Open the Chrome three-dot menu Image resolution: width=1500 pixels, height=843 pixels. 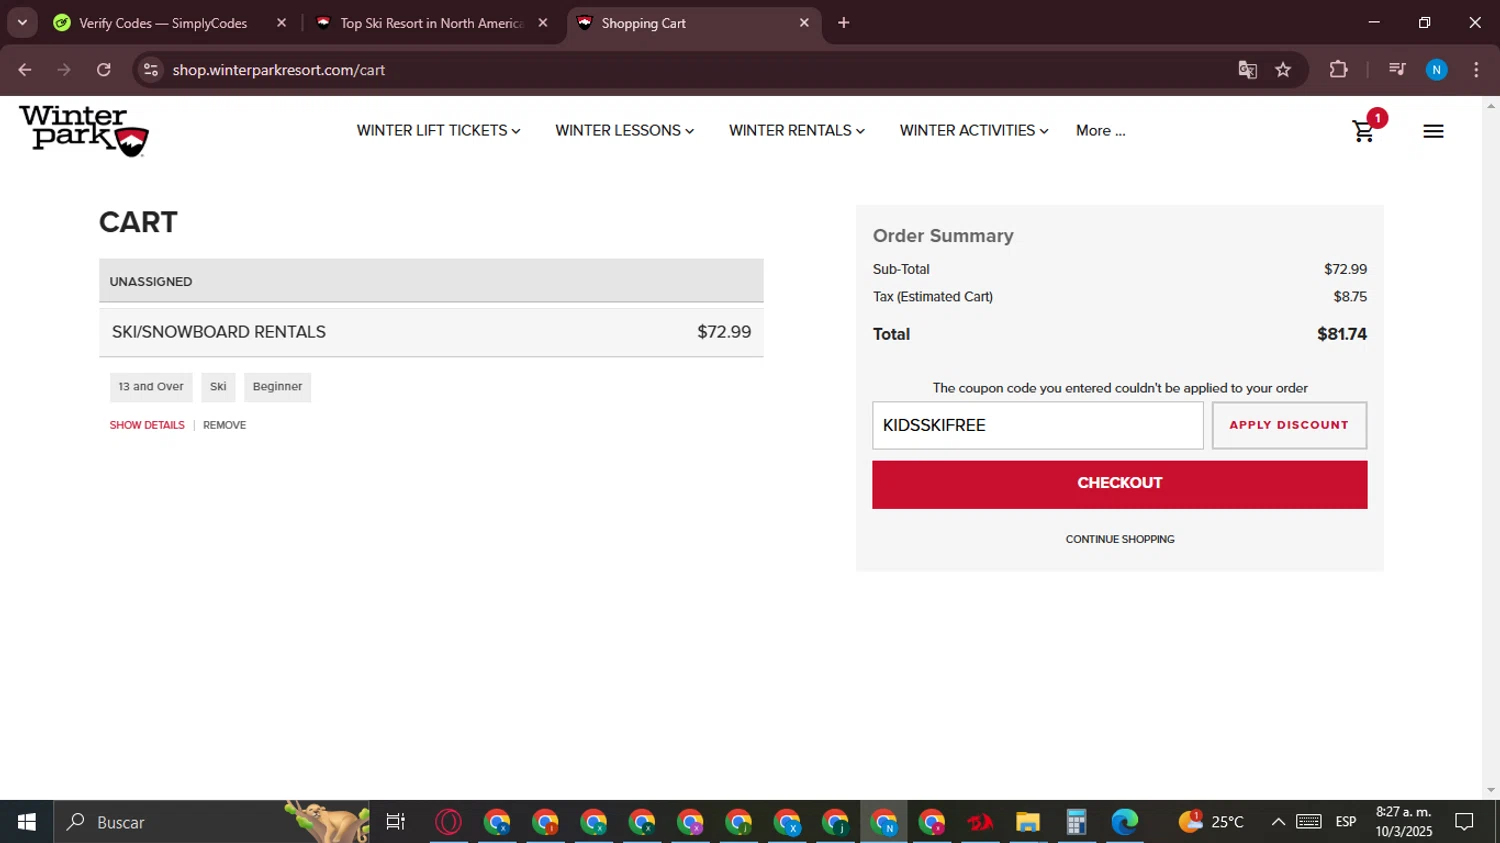click(1476, 70)
